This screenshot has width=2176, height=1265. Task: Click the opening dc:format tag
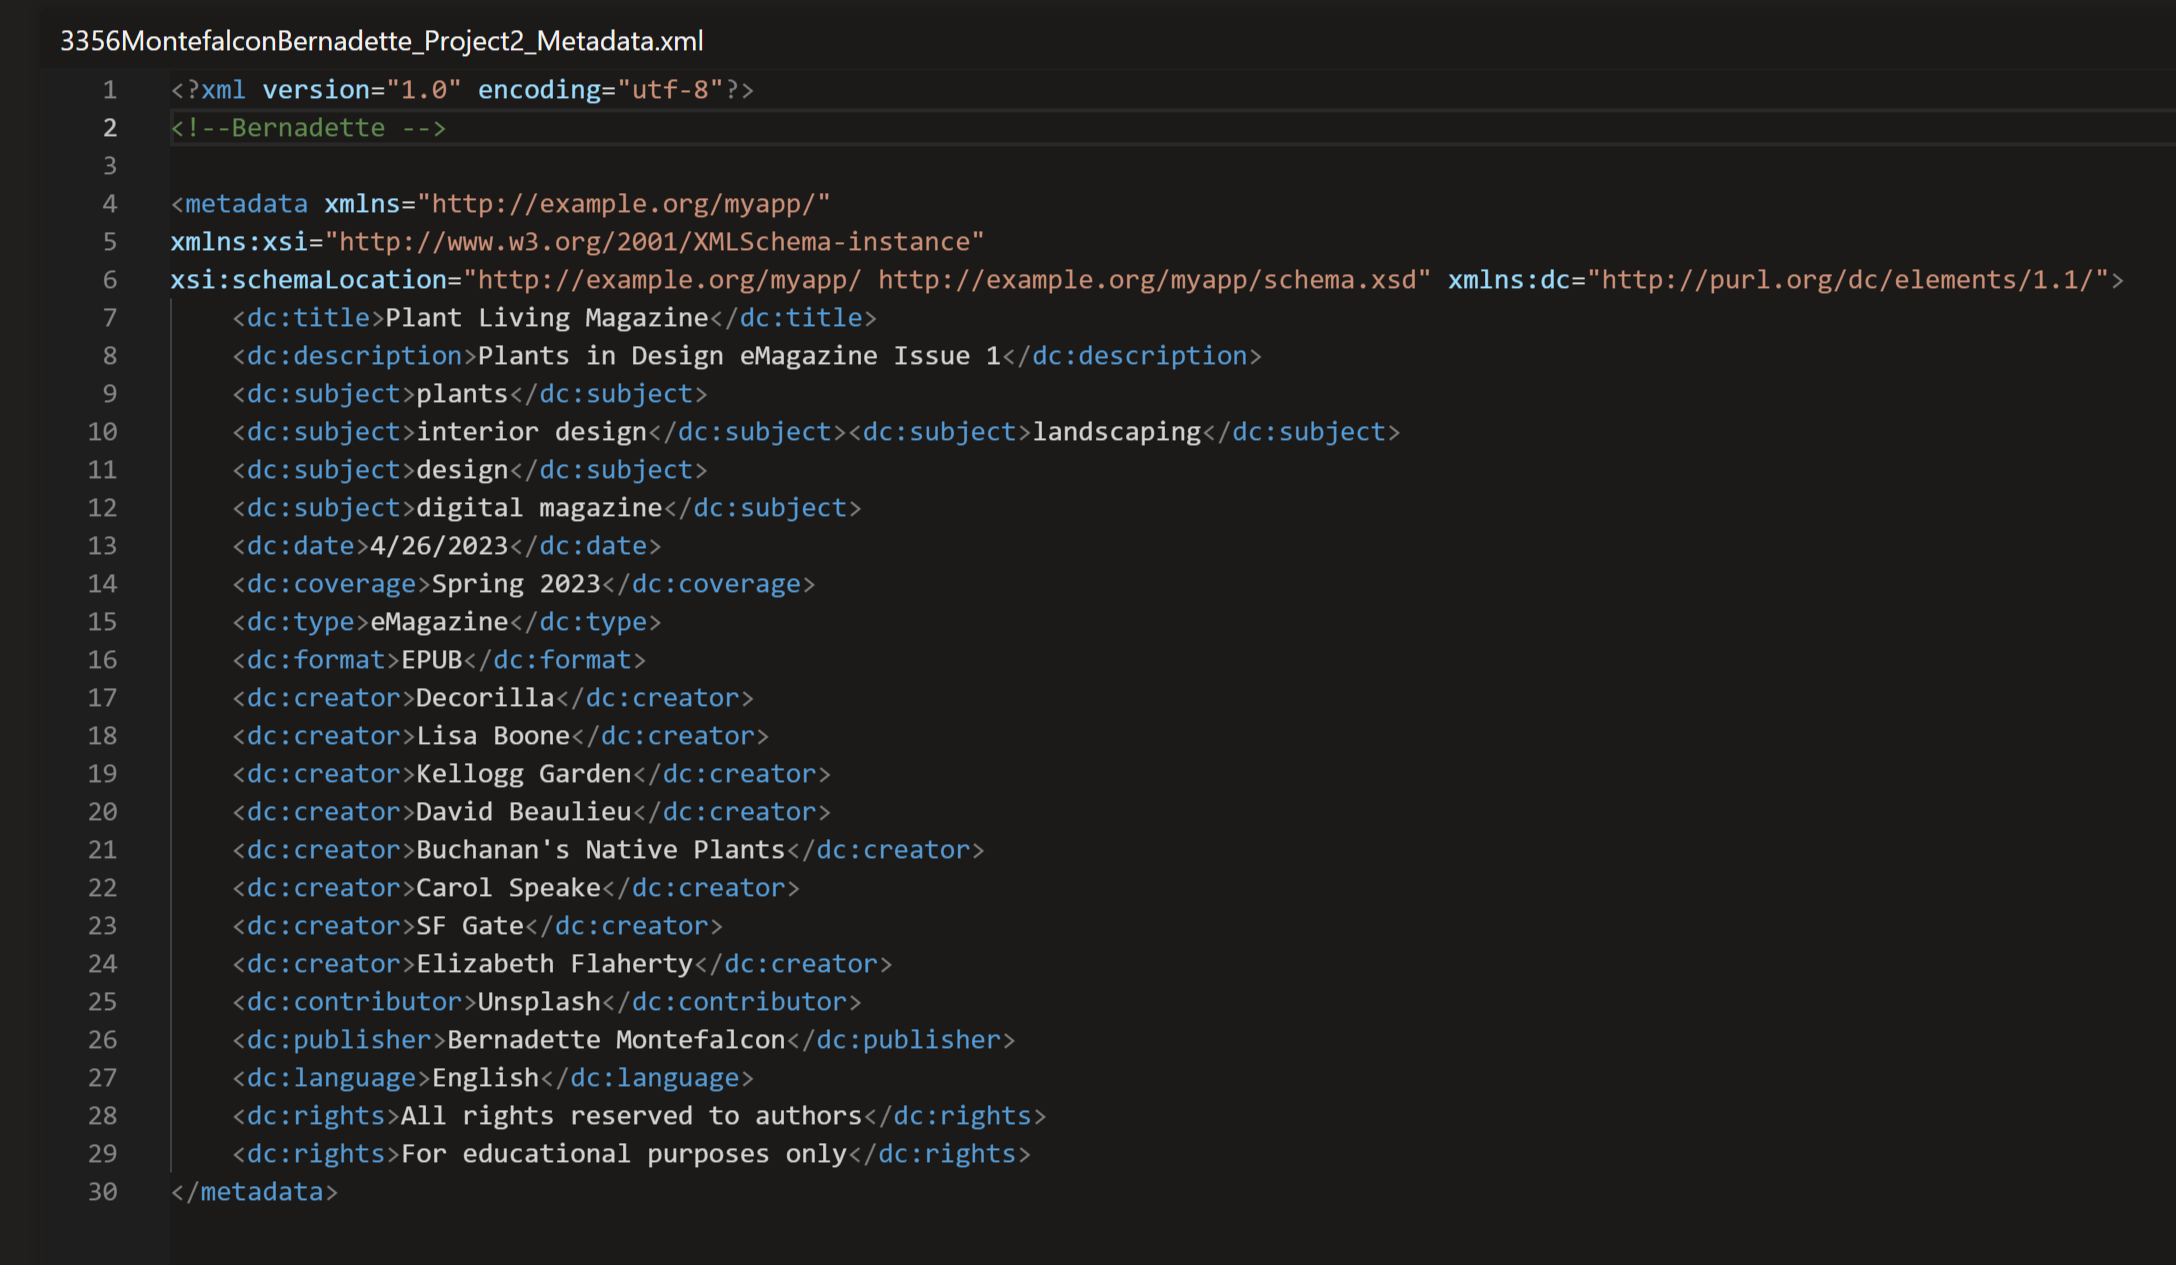tap(316, 660)
